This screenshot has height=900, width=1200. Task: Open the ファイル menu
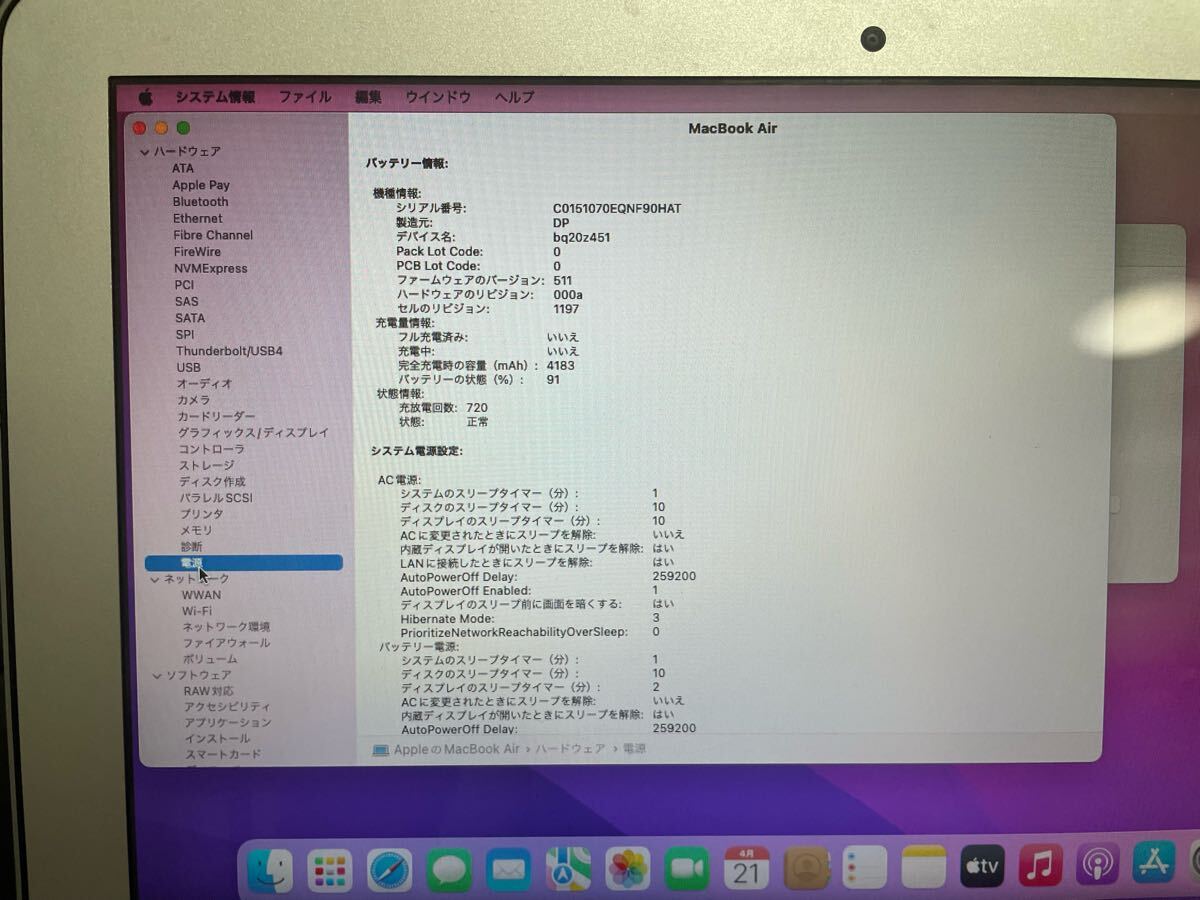coord(305,97)
